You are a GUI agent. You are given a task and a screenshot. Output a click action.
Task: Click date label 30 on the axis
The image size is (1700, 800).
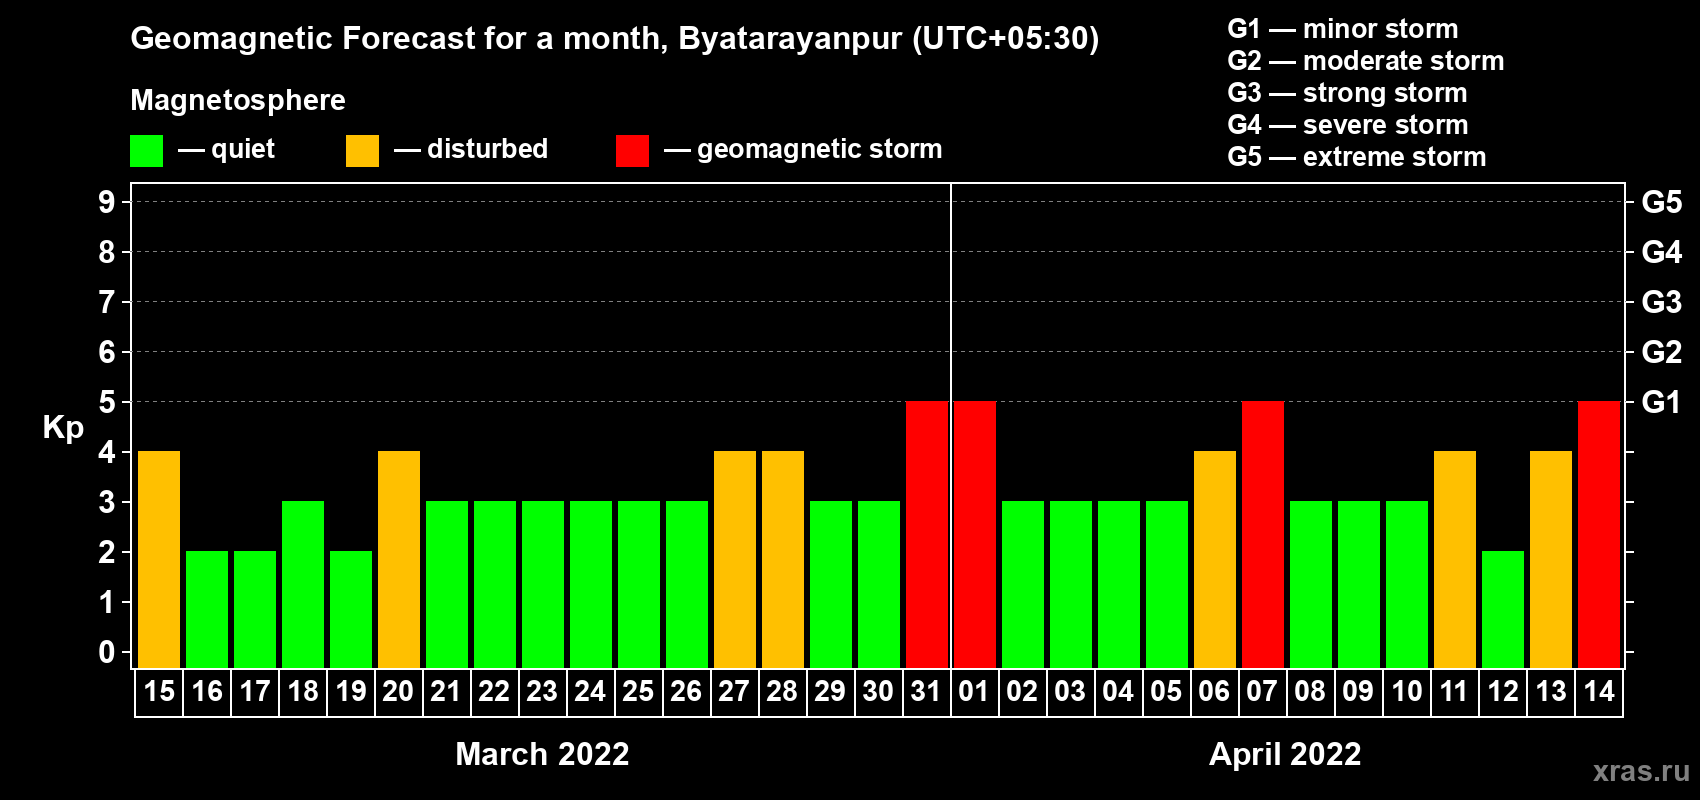tap(878, 691)
